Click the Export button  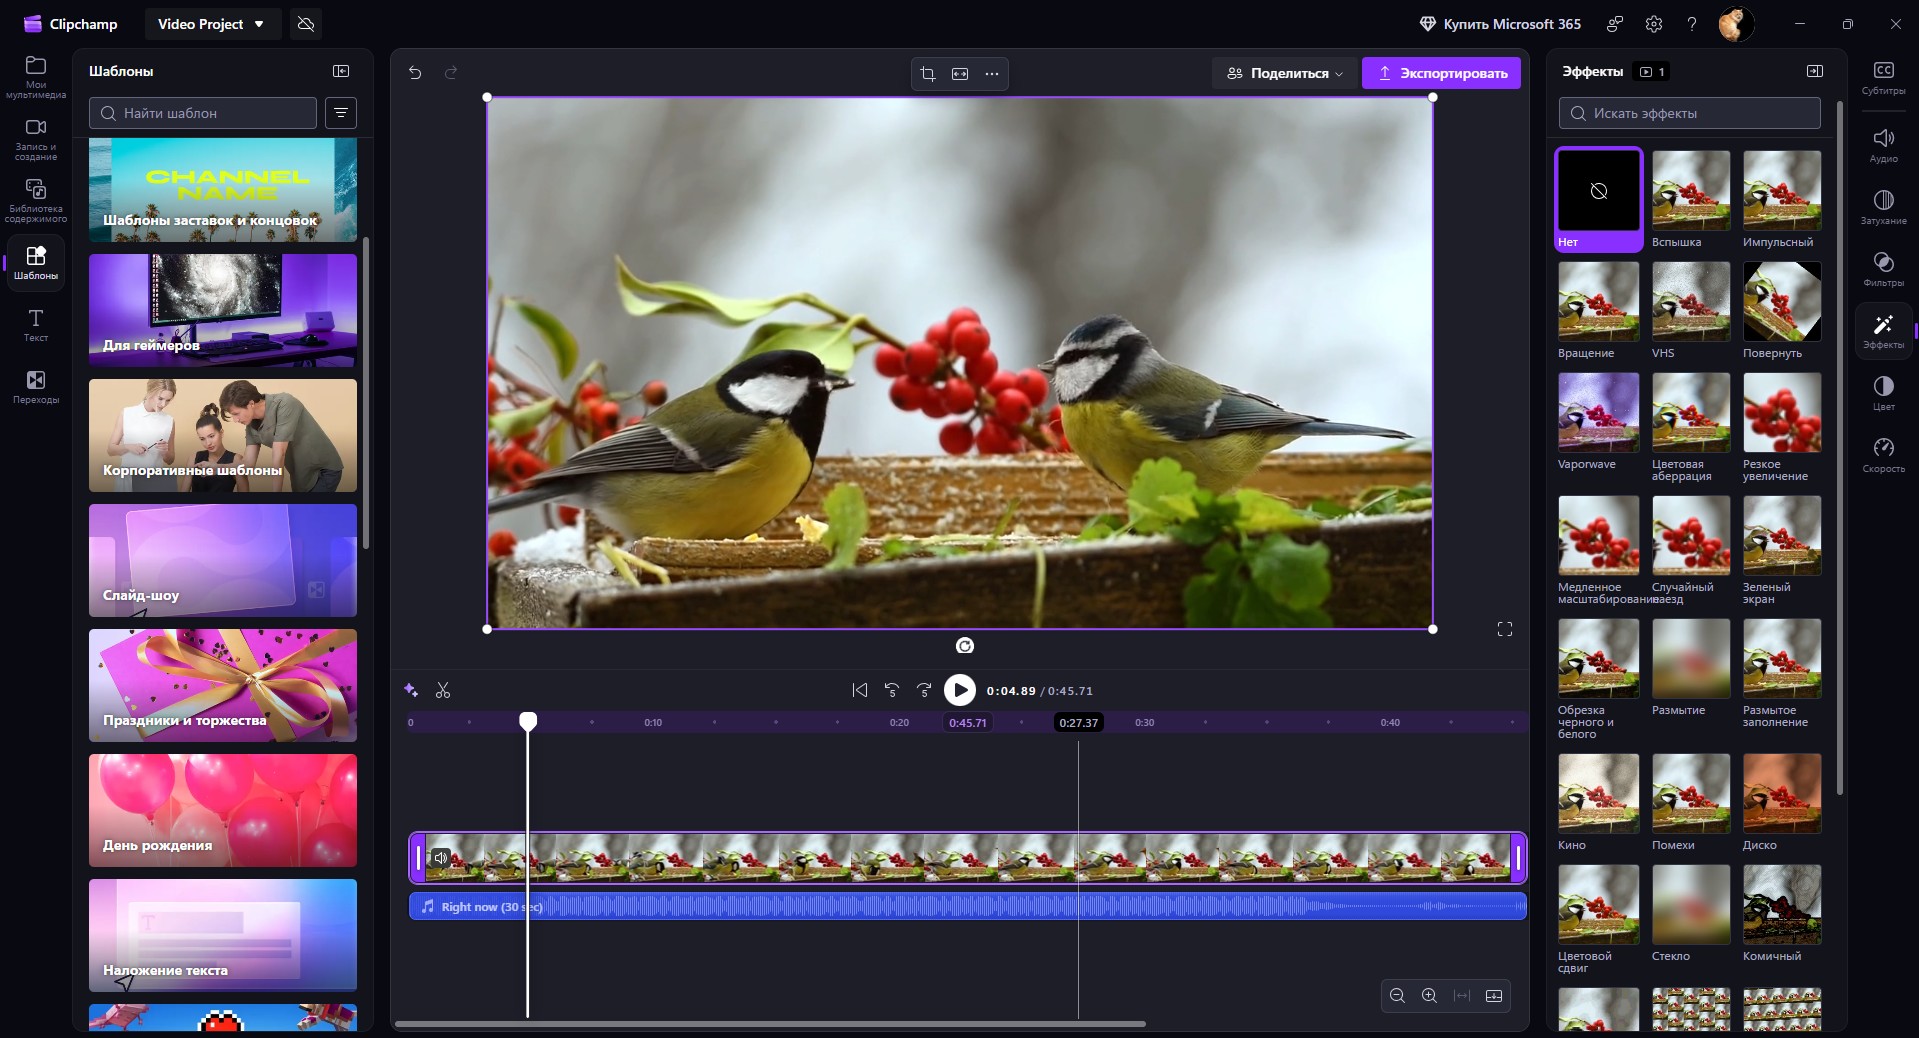1441,73
